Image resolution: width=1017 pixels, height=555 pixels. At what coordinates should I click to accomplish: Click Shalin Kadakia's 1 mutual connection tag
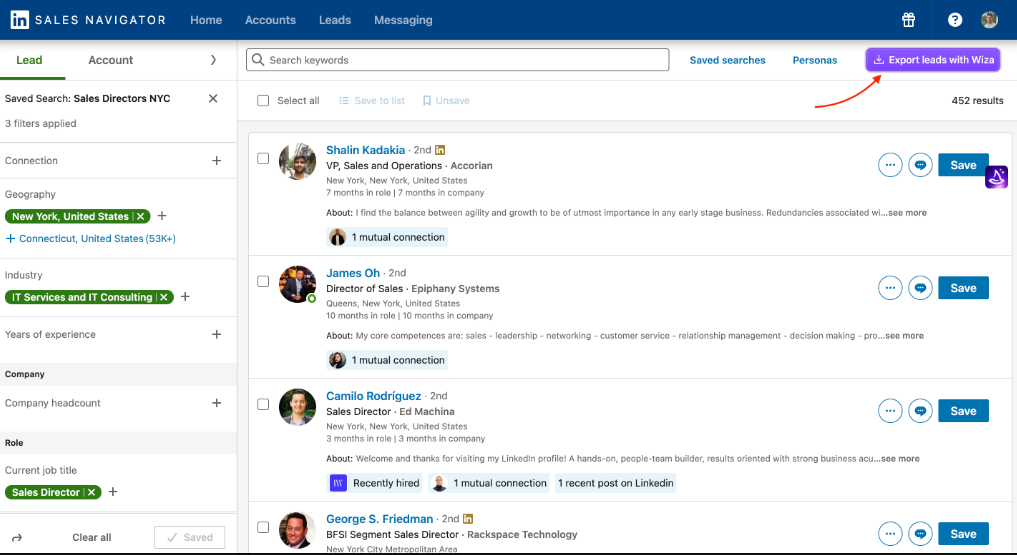(387, 237)
